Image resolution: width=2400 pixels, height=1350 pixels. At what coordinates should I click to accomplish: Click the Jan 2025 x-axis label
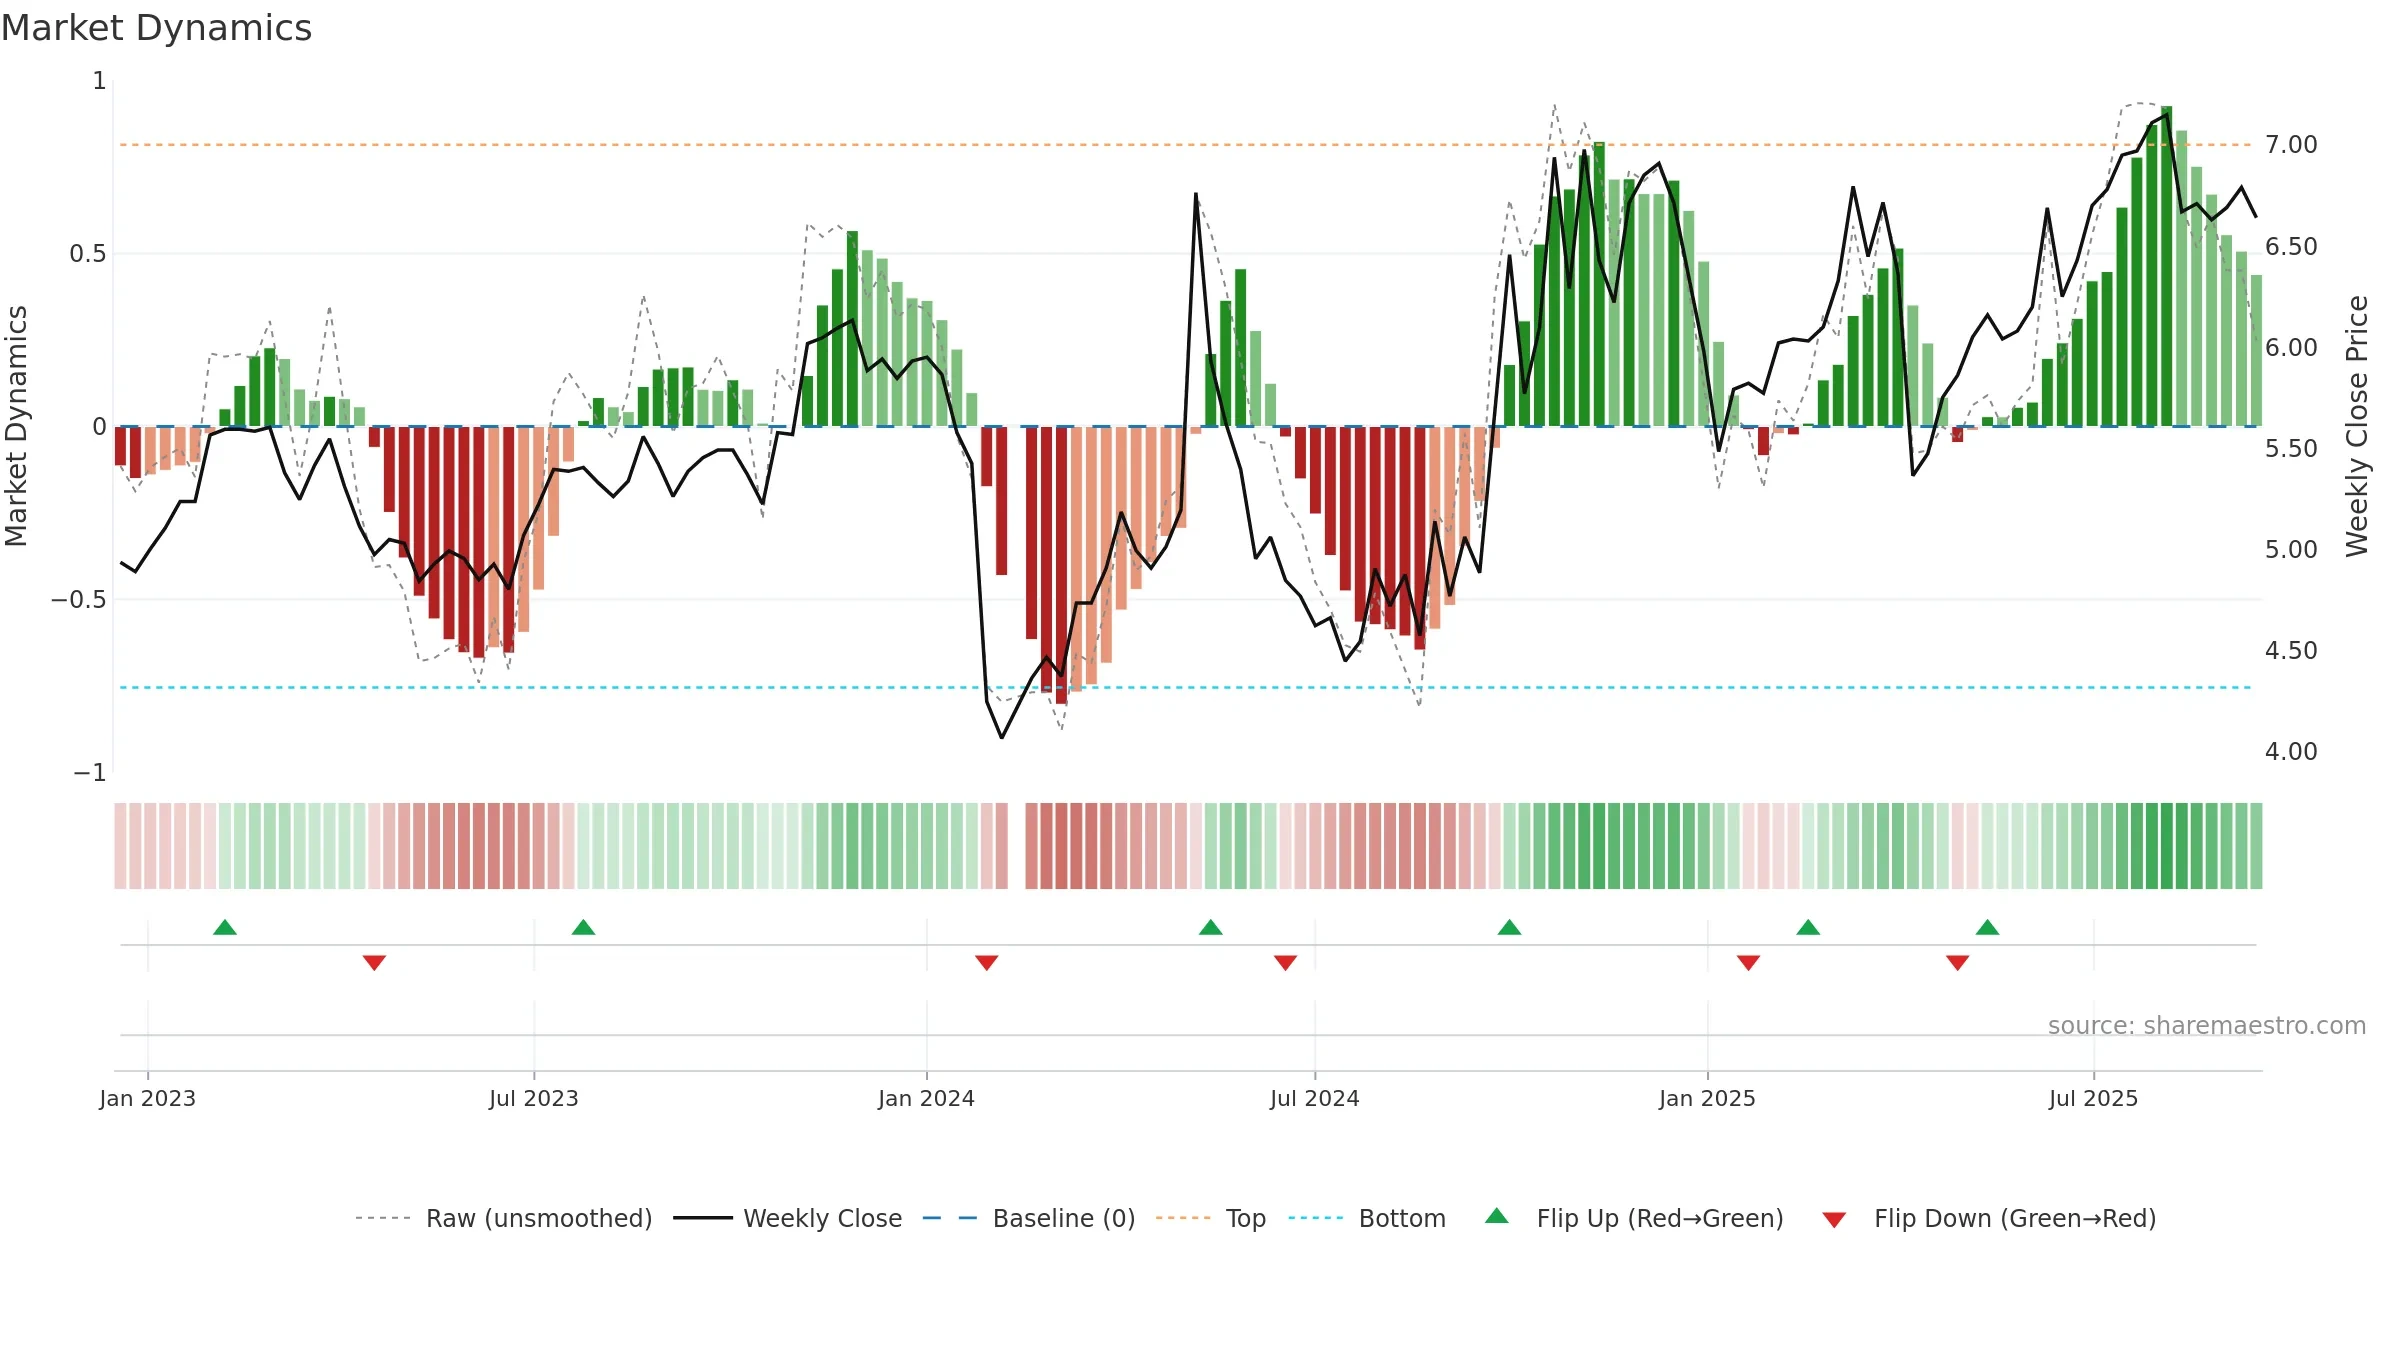point(1708,1098)
